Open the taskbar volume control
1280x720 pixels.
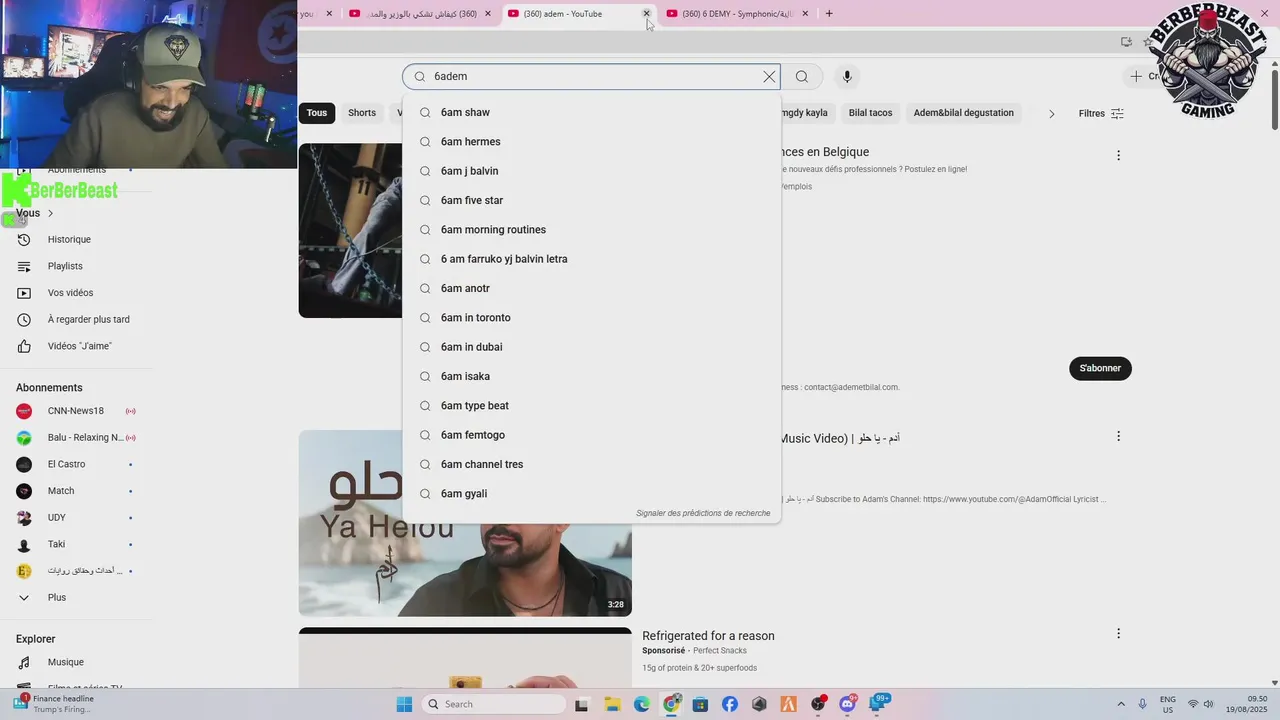pos(1208,704)
